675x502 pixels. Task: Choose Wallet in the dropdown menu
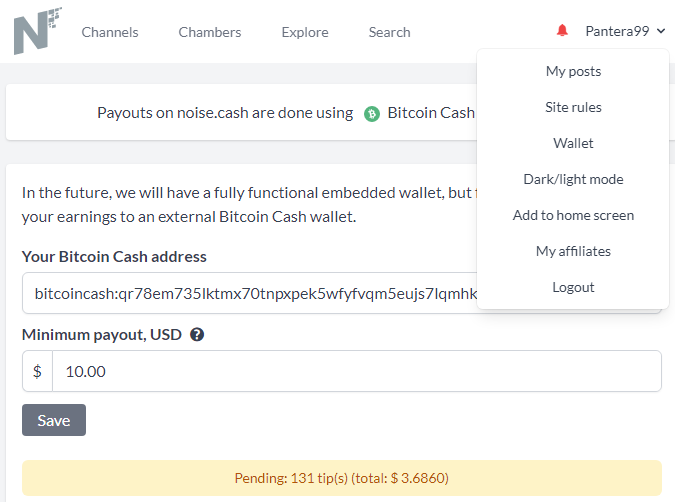(x=573, y=143)
